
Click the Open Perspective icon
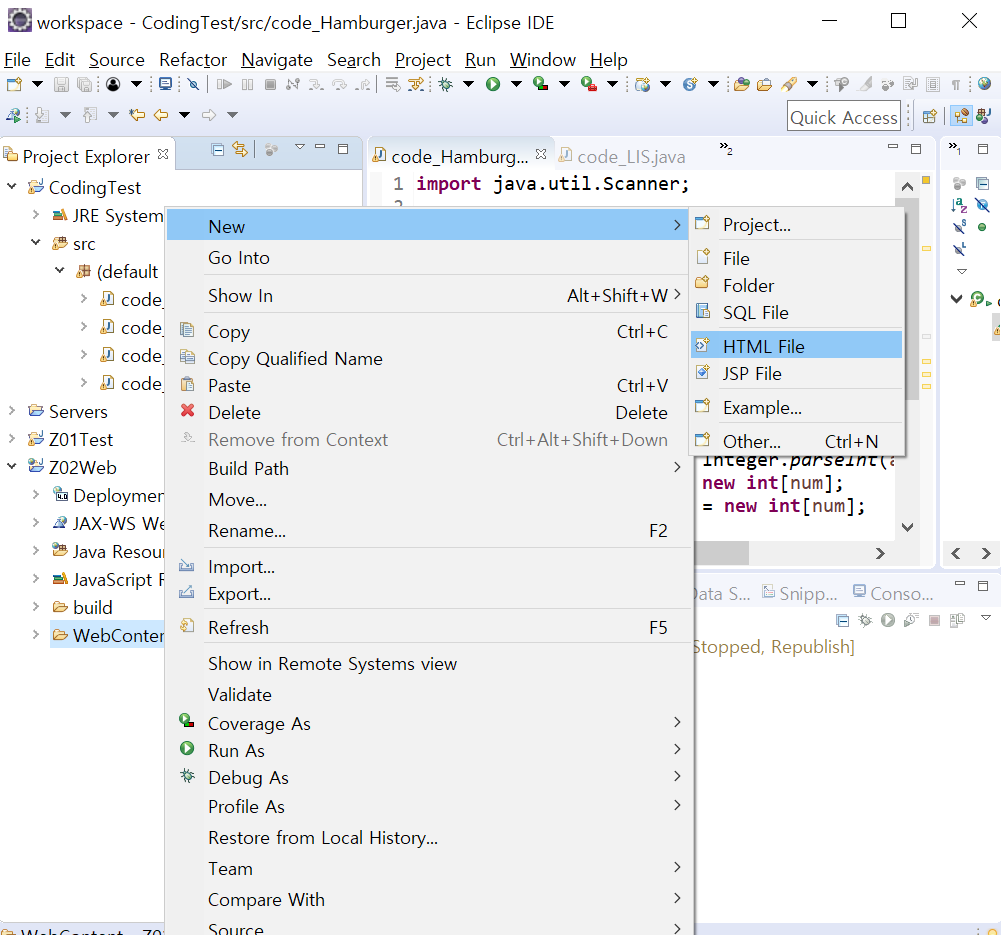click(930, 116)
